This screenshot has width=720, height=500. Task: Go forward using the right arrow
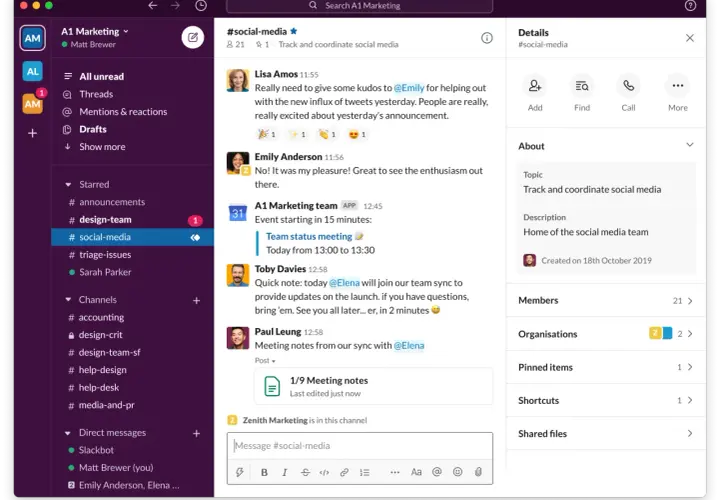point(175,6)
